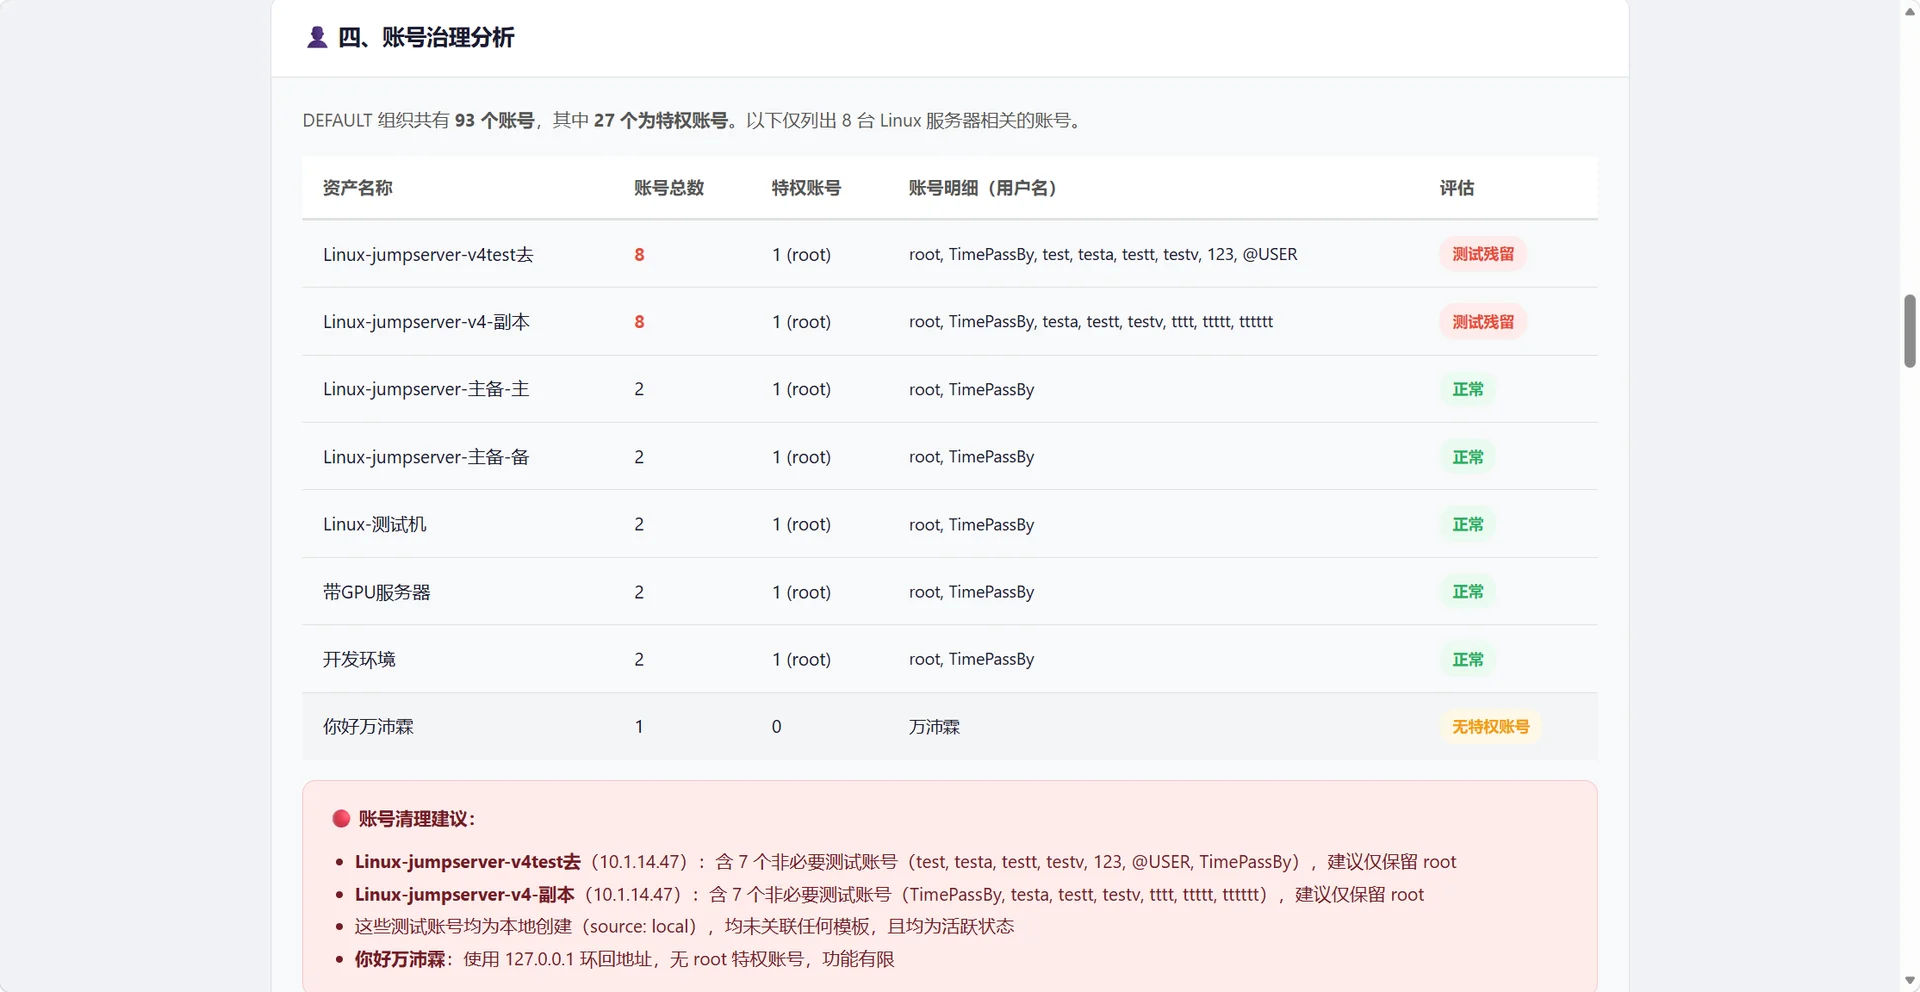Click the user icon beside 账号治理分析 heading
1920x992 pixels.
(317, 38)
